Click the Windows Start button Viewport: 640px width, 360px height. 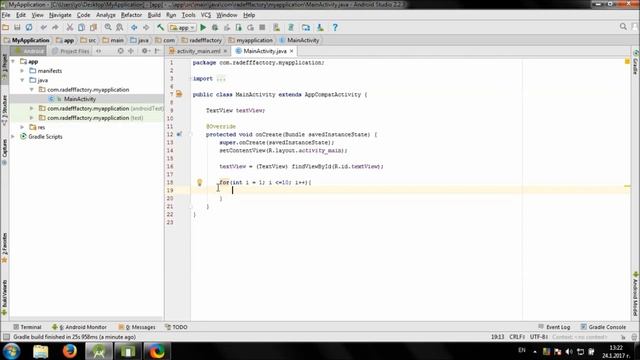coord(11,351)
